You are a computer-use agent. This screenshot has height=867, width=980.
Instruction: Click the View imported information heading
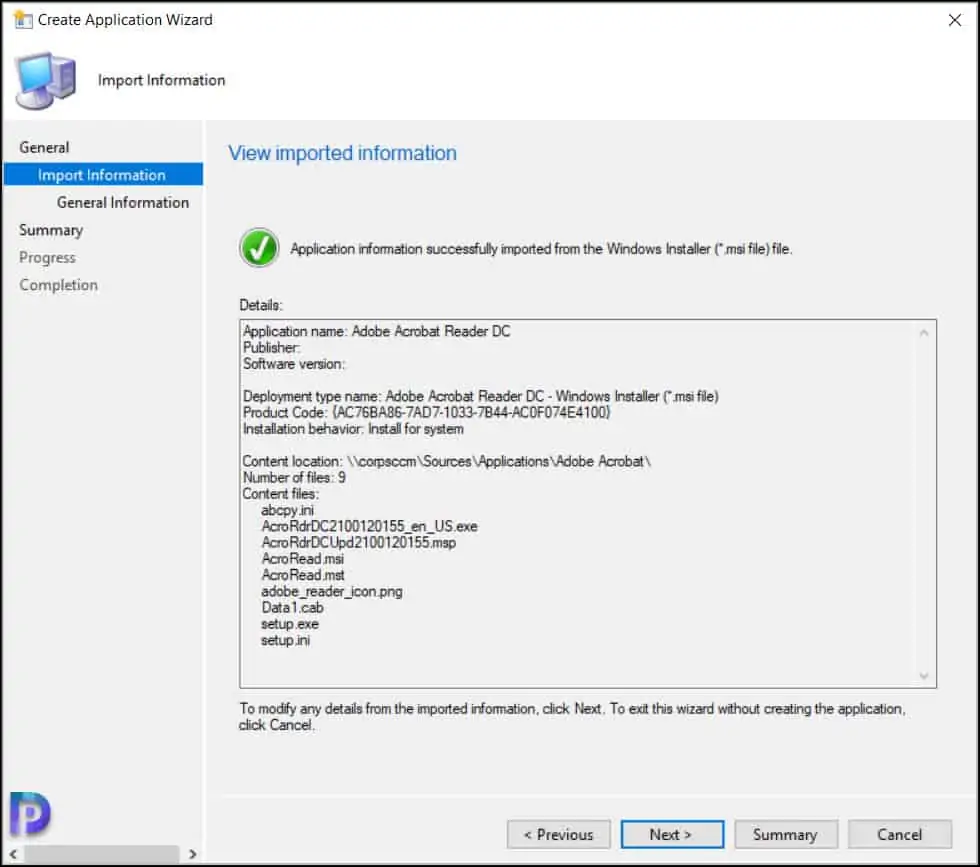(x=342, y=153)
